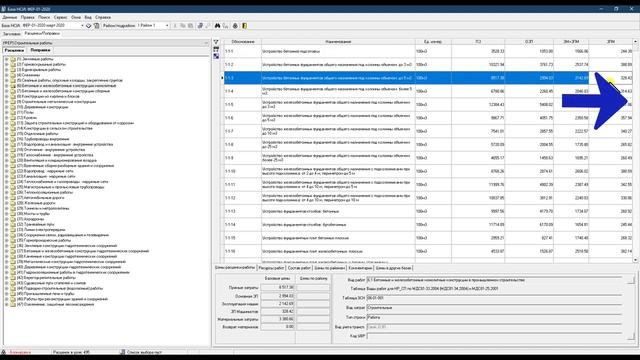The image size is (640, 360).
Task: Select (15) Отделочные работы in the tree
Action: [38, 133]
